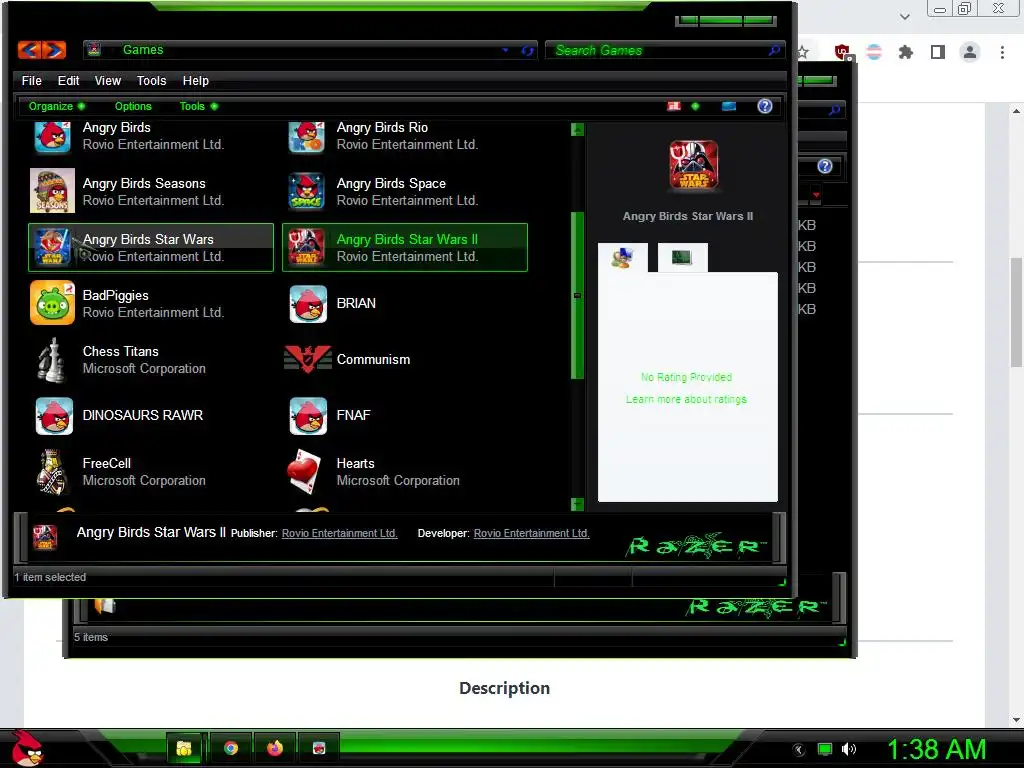Select the DINOSAURS RAWR icon
The image size is (1024, 768).
click(54, 415)
